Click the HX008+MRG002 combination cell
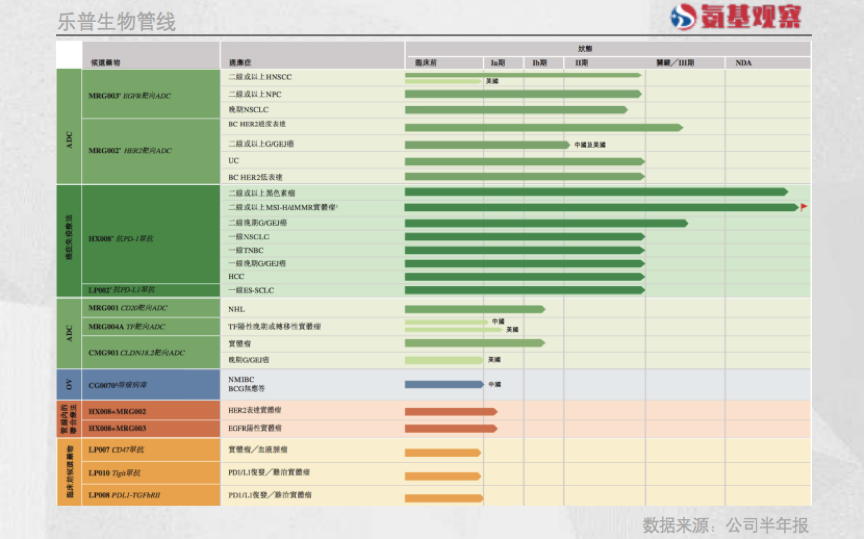The height and width of the screenshot is (539, 864). [x=150, y=411]
